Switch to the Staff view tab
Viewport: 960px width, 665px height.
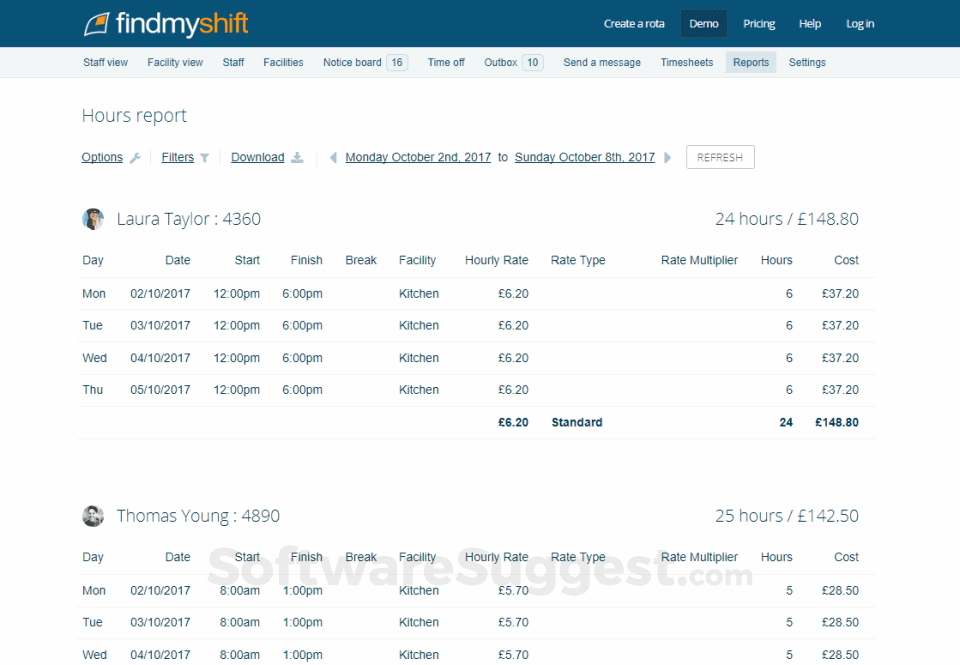tap(105, 62)
